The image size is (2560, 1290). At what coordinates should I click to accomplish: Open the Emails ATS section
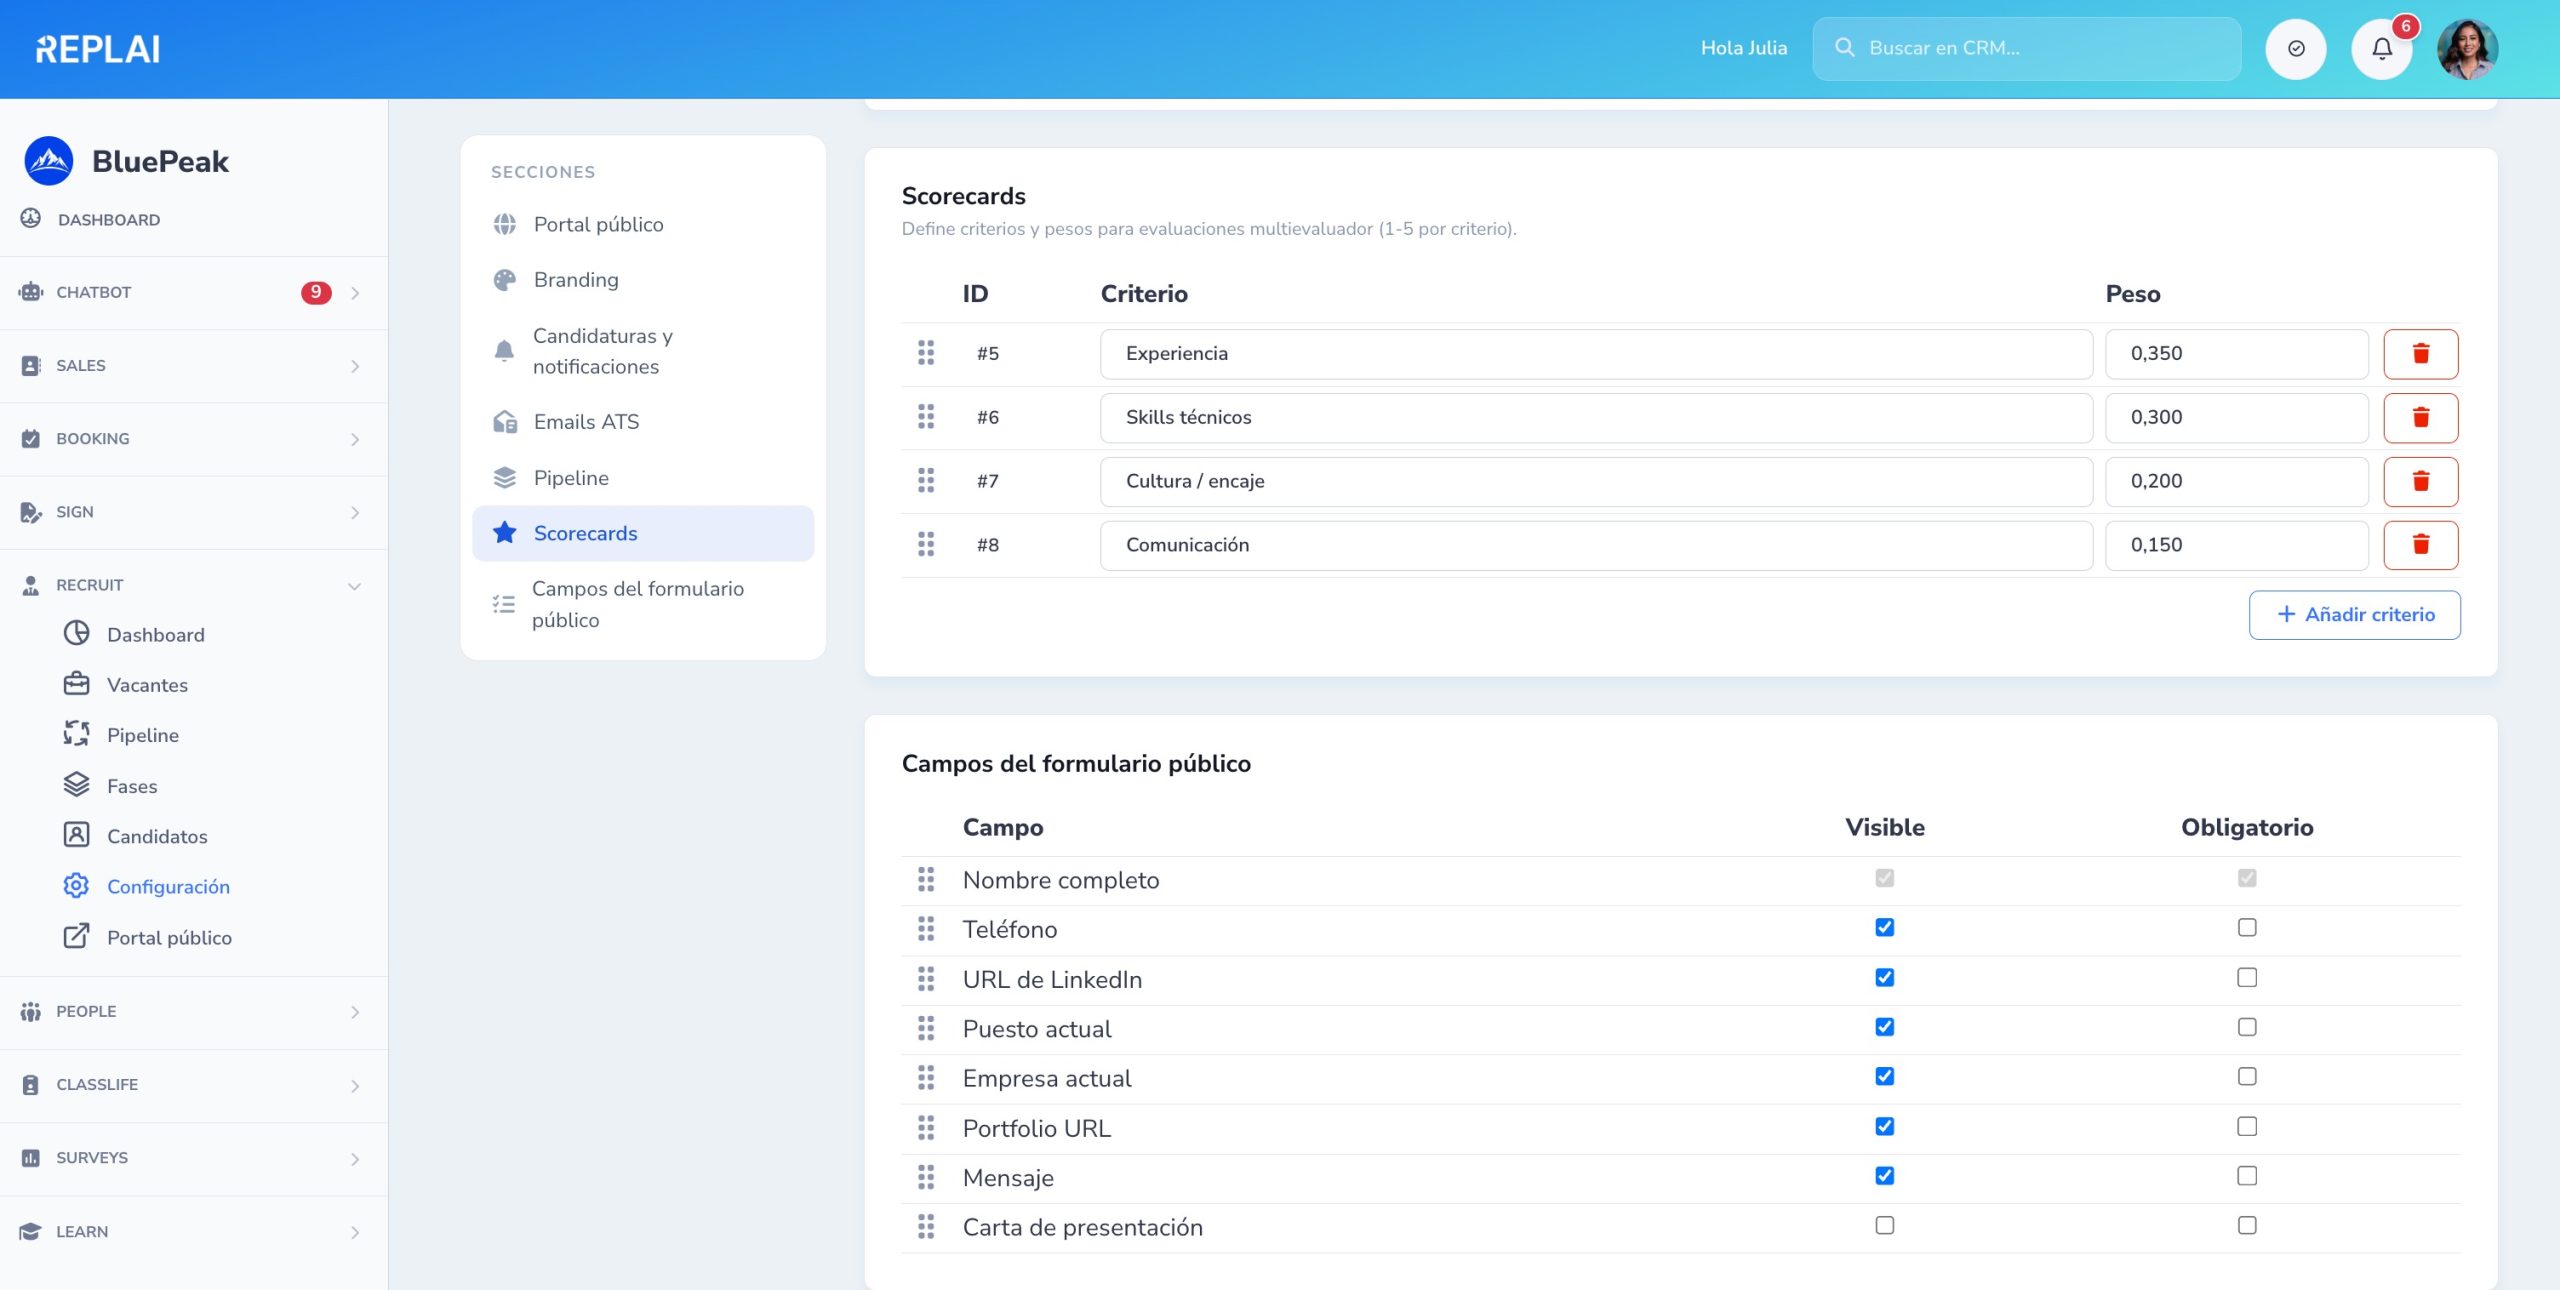point(643,422)
